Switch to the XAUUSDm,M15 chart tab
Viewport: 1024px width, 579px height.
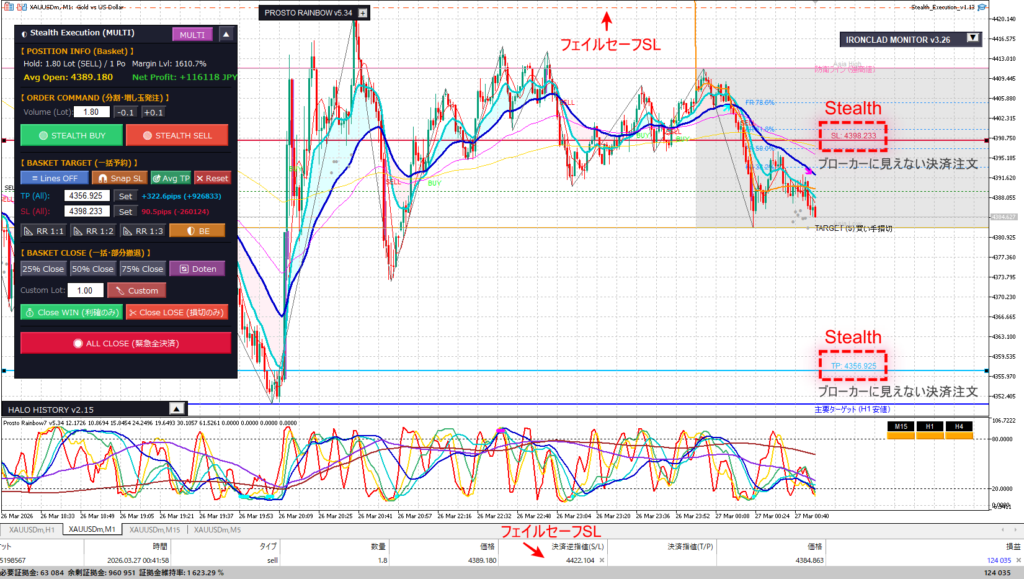click(153, 530)
